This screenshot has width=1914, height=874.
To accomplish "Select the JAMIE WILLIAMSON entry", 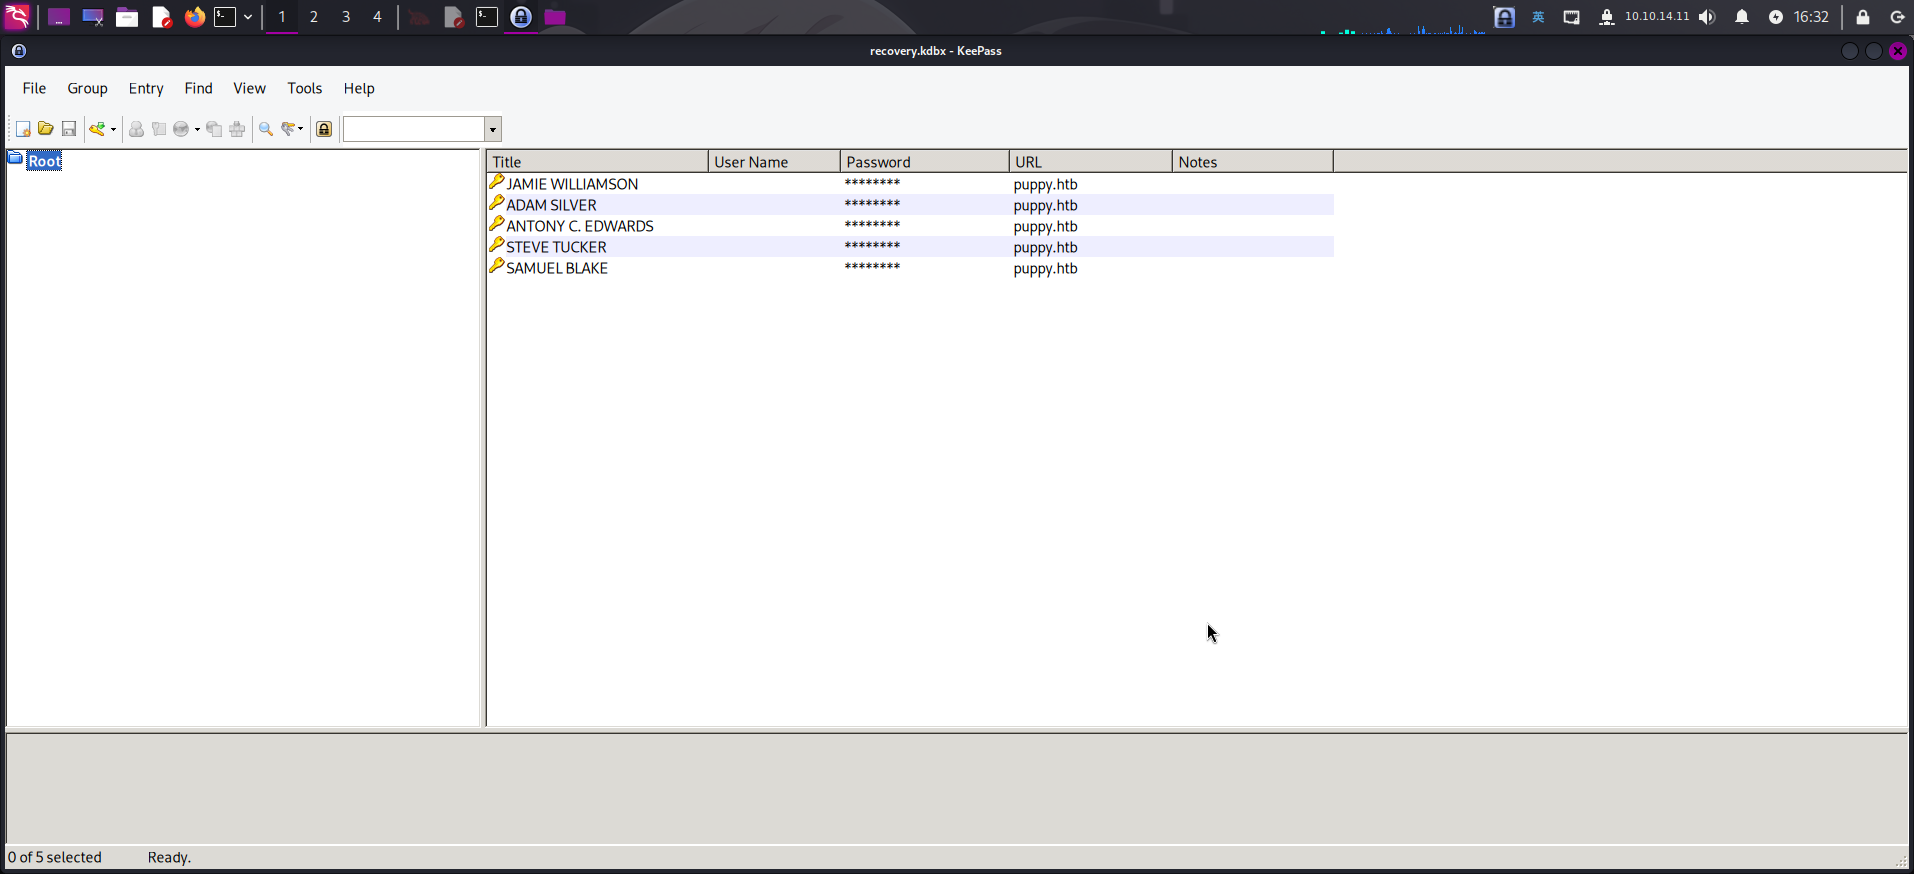I will click(571, 184).
